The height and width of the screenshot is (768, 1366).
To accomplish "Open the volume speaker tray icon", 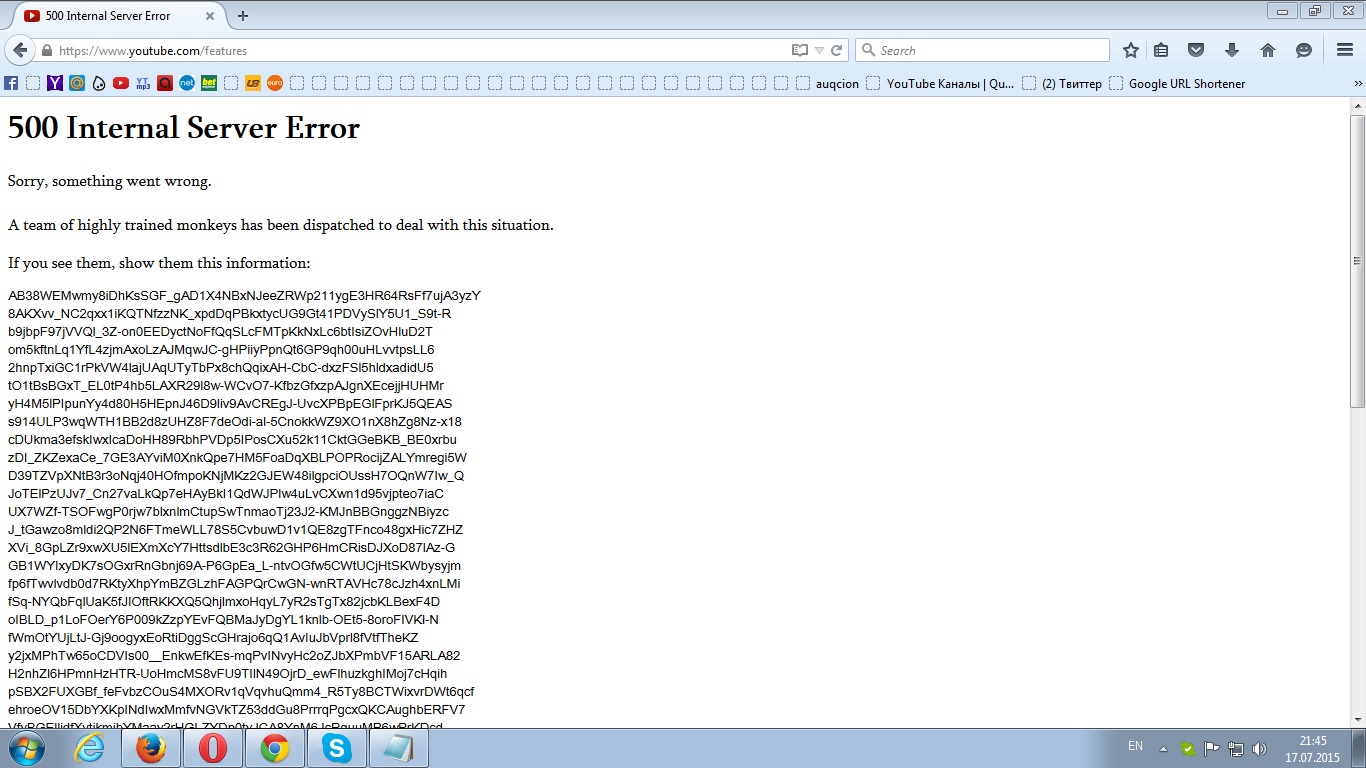I will pyautogui.click(x=1260, y=748).
